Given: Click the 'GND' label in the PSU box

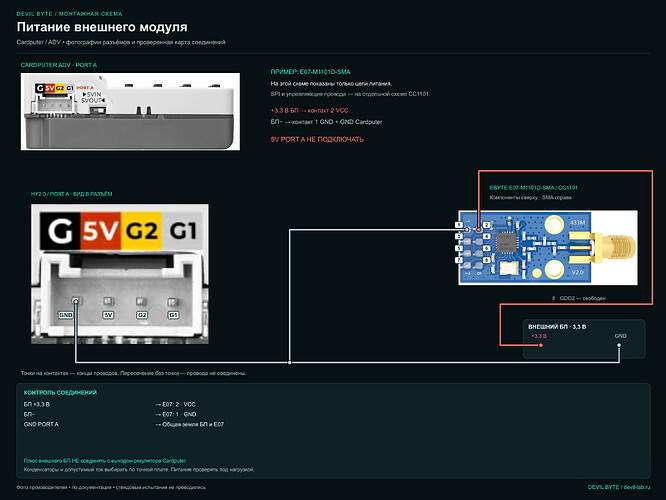Looking at the screenshot, I should [x=621, y=336].
